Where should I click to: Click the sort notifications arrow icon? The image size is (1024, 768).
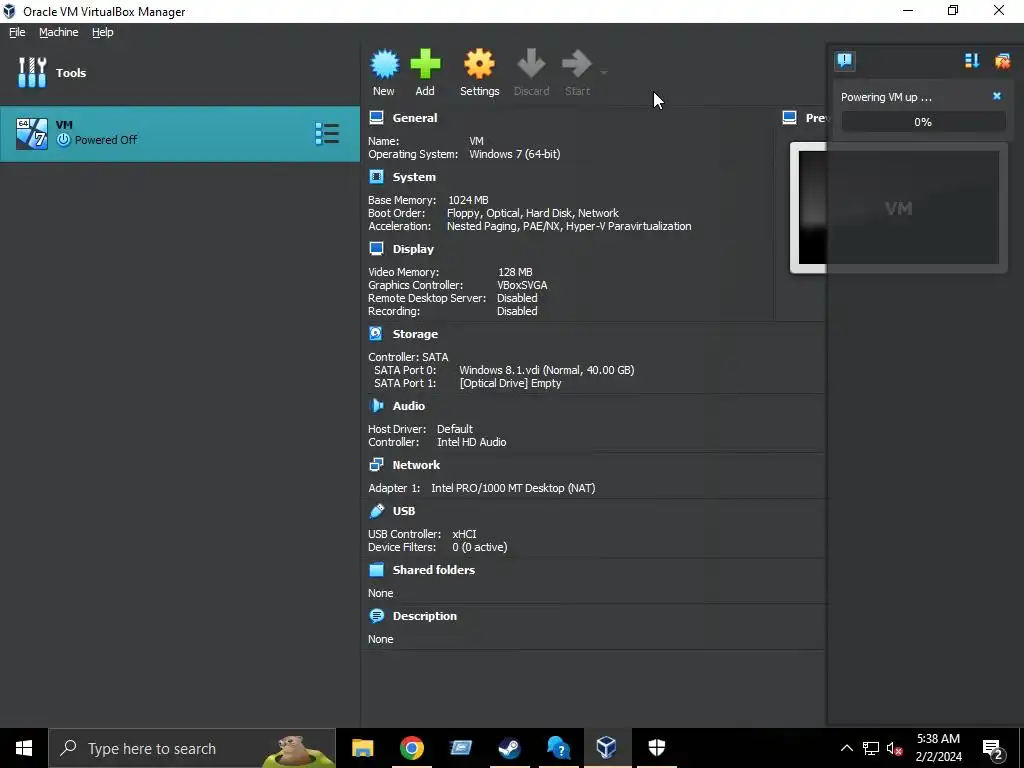[972, 61]
